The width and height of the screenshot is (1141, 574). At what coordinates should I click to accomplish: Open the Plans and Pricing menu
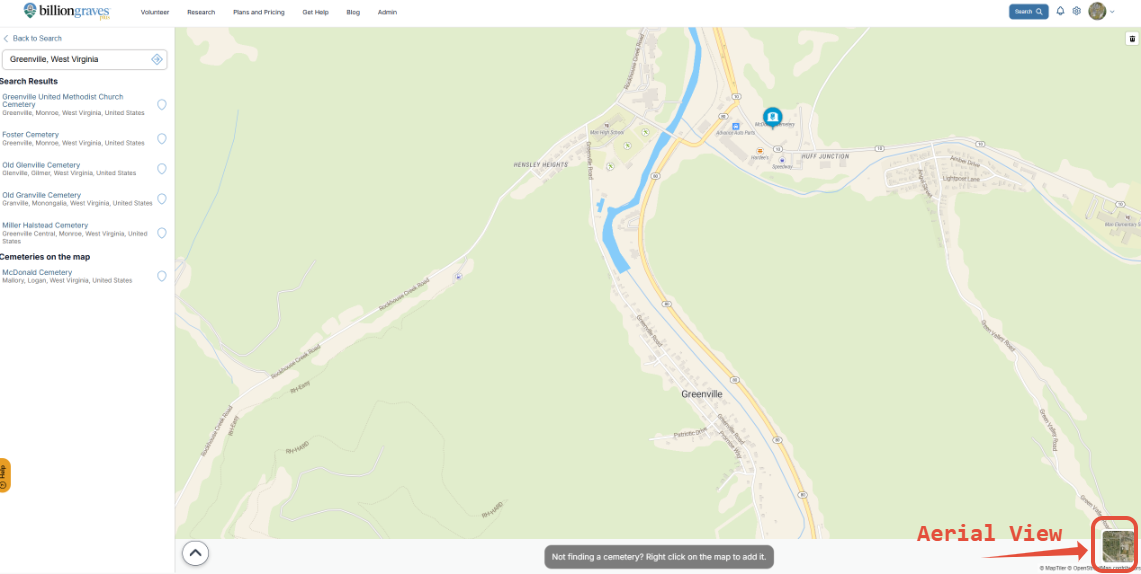259,12
